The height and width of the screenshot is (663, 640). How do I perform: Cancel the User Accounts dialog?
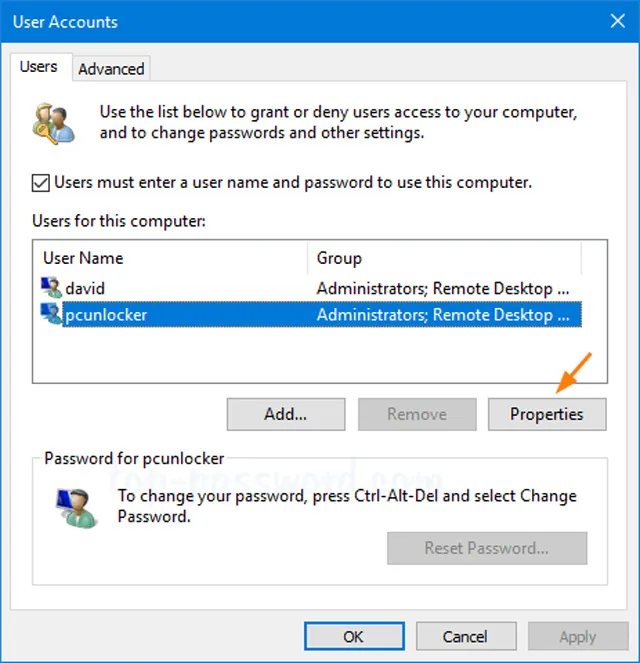pyautogui.click(x=466, y=636)
